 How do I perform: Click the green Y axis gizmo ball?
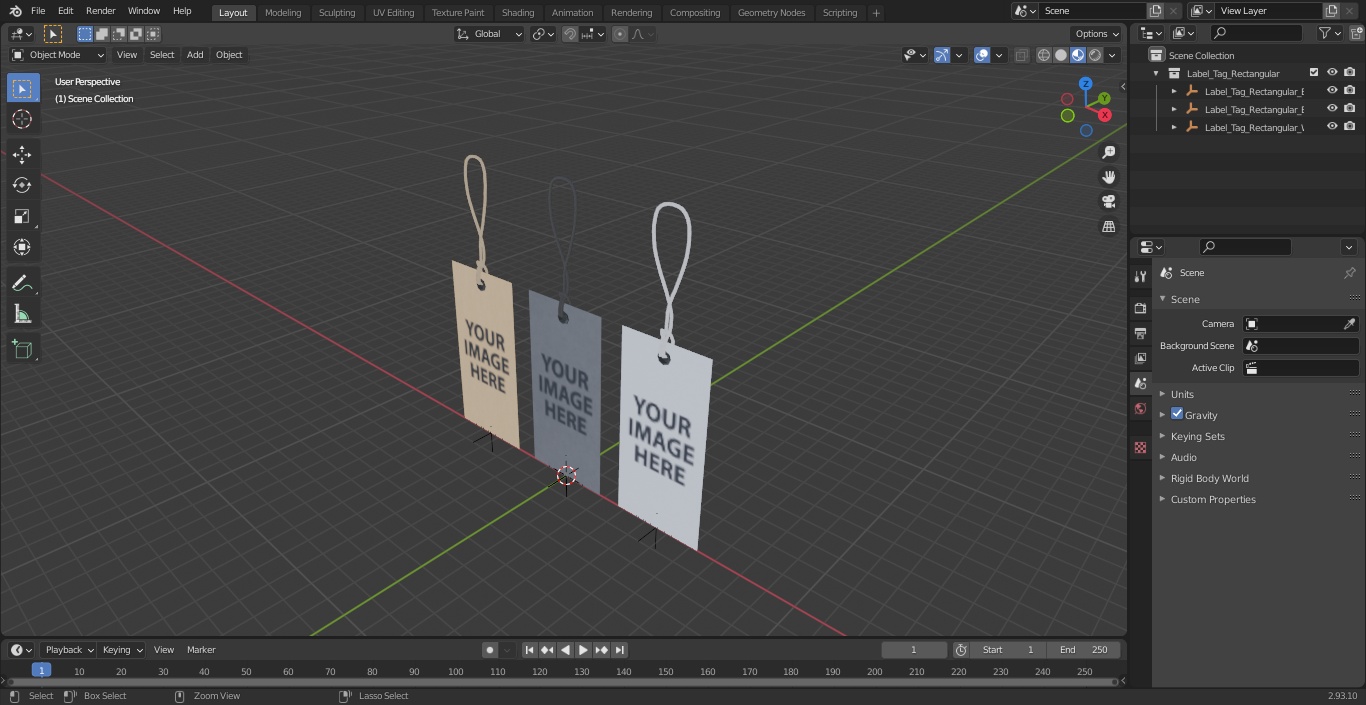[1104, 98]
